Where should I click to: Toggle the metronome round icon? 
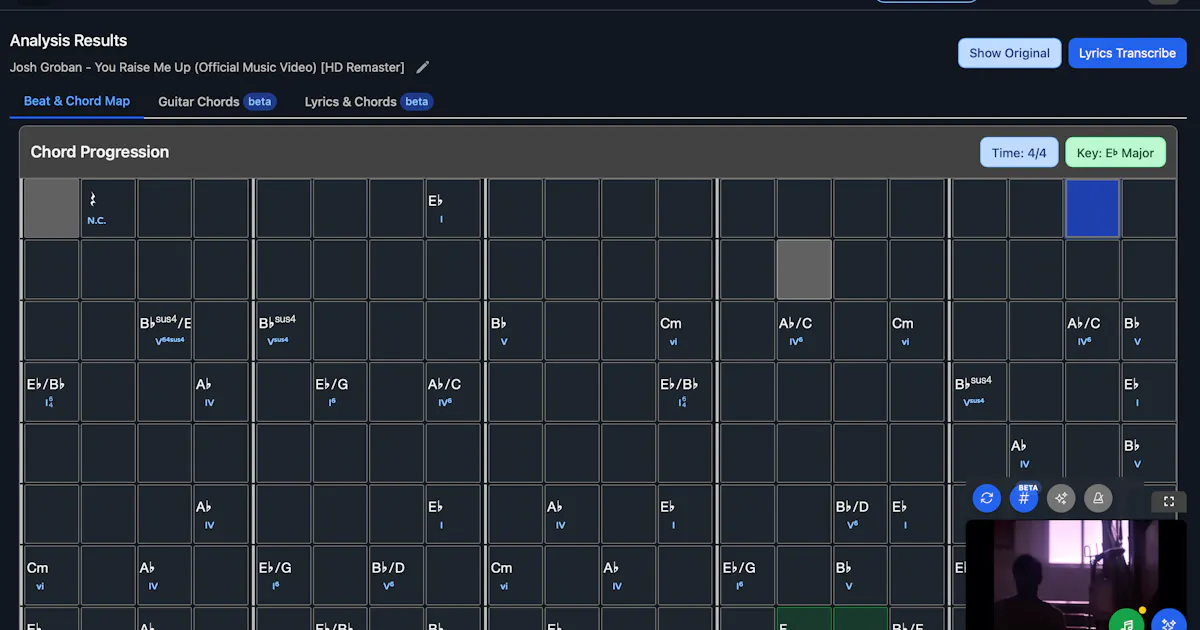pos(1098,498)
